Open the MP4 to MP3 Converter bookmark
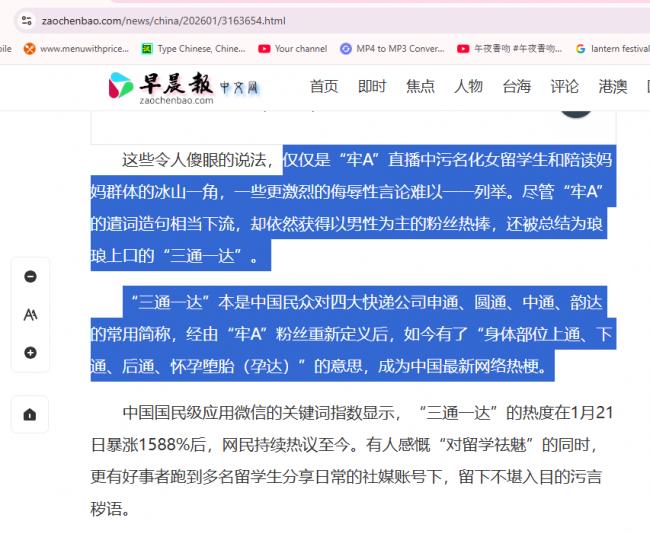This screenshot has height=534, width=650. click(392, 48)
